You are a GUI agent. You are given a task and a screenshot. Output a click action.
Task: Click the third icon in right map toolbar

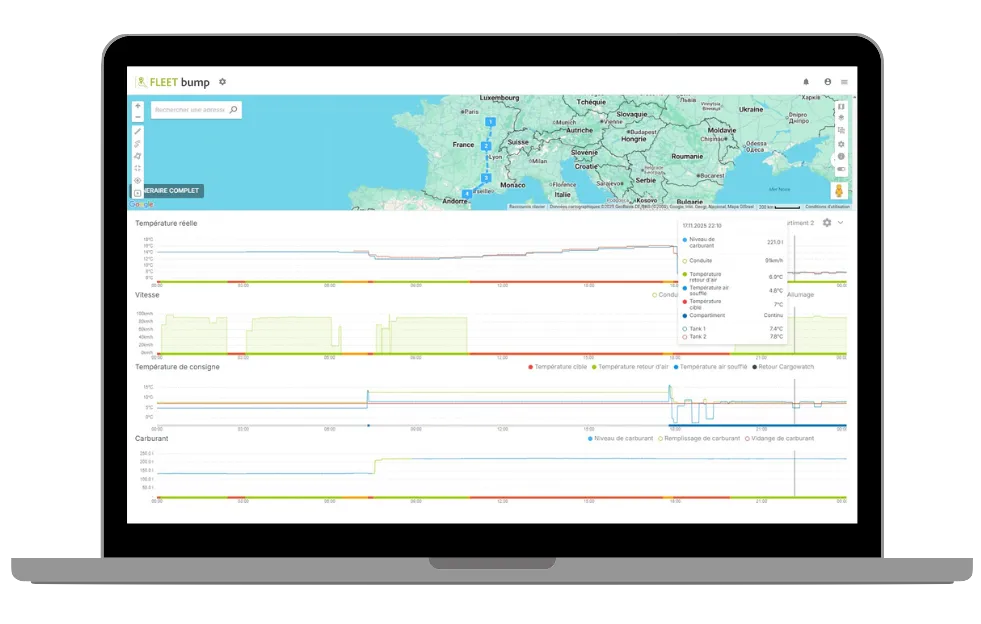pos(841,131)
